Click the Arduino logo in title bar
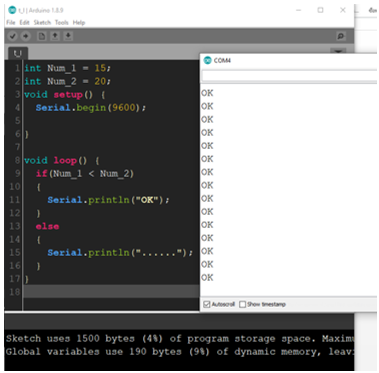This screenshot has width=379, height=373. pyautogui.click(x=12, y=10)
